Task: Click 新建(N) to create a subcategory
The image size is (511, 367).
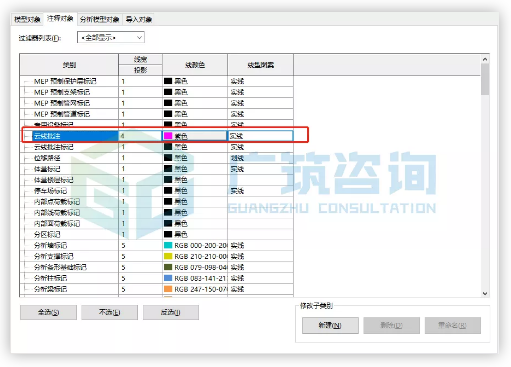Action: pyautogui.click(x=330, y=325)
